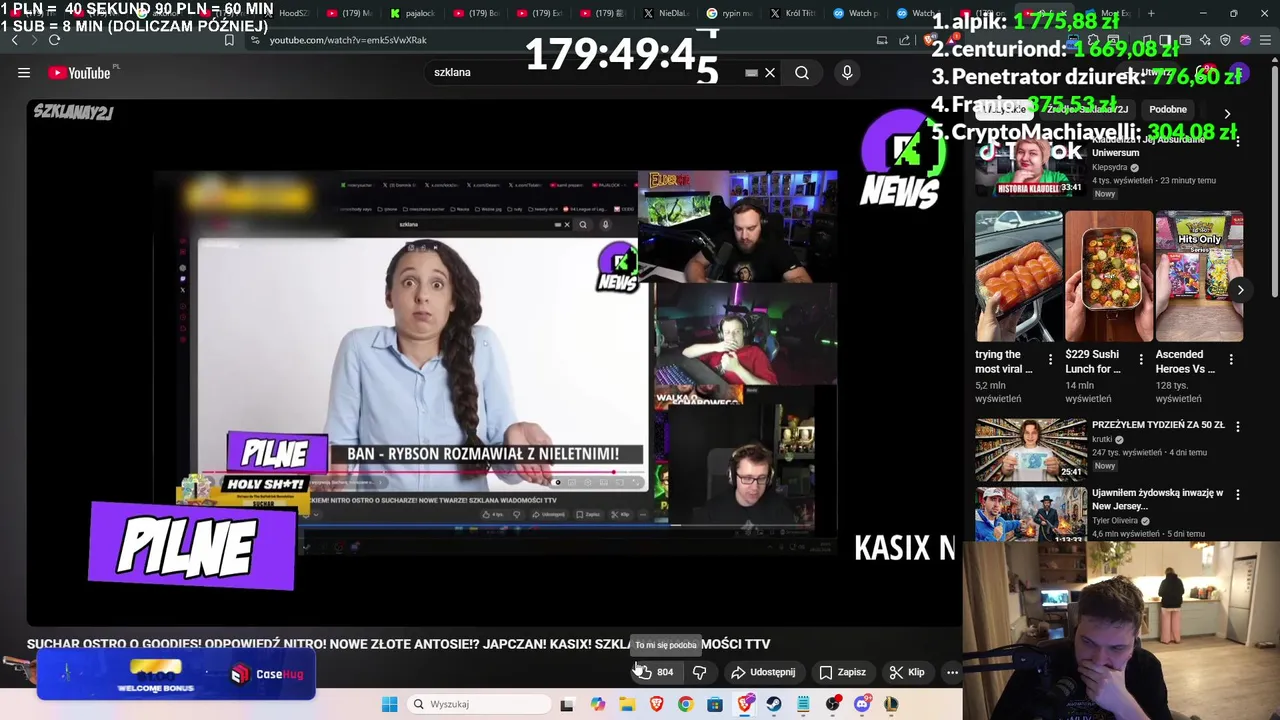1280x720 pixels.
Task: Open the Notepad taskbar icon
Action: pyautogui.click(x=803, y=704)
